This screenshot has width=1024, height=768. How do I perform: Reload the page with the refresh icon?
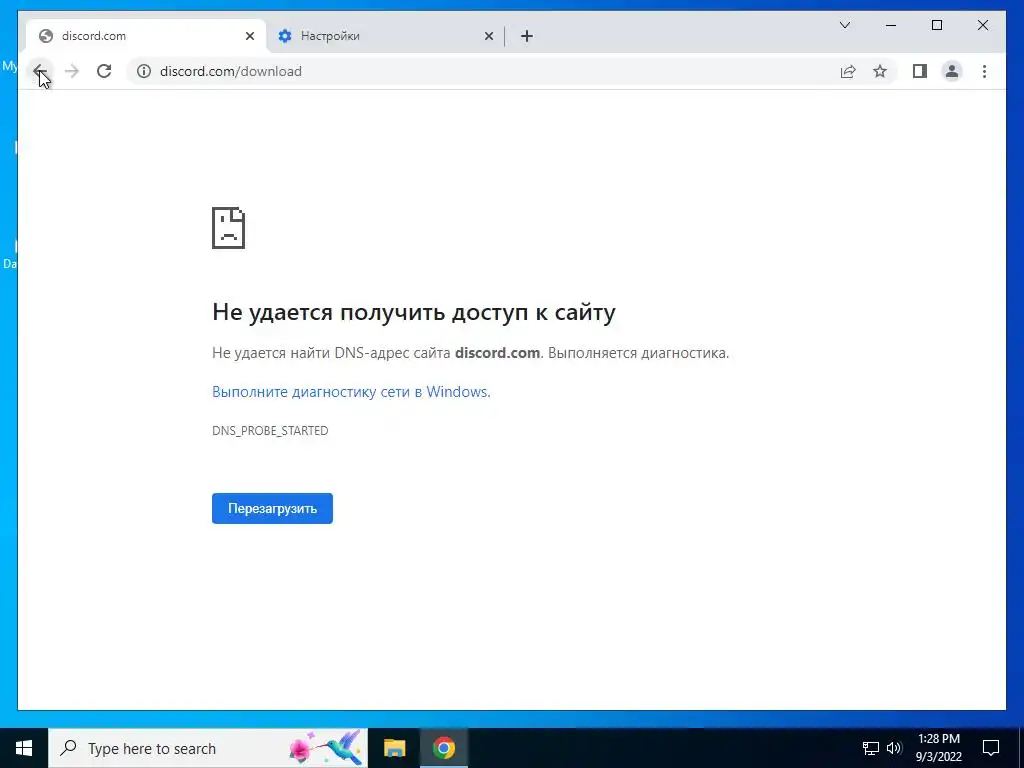pyautogui.click(x=104, y=71)
